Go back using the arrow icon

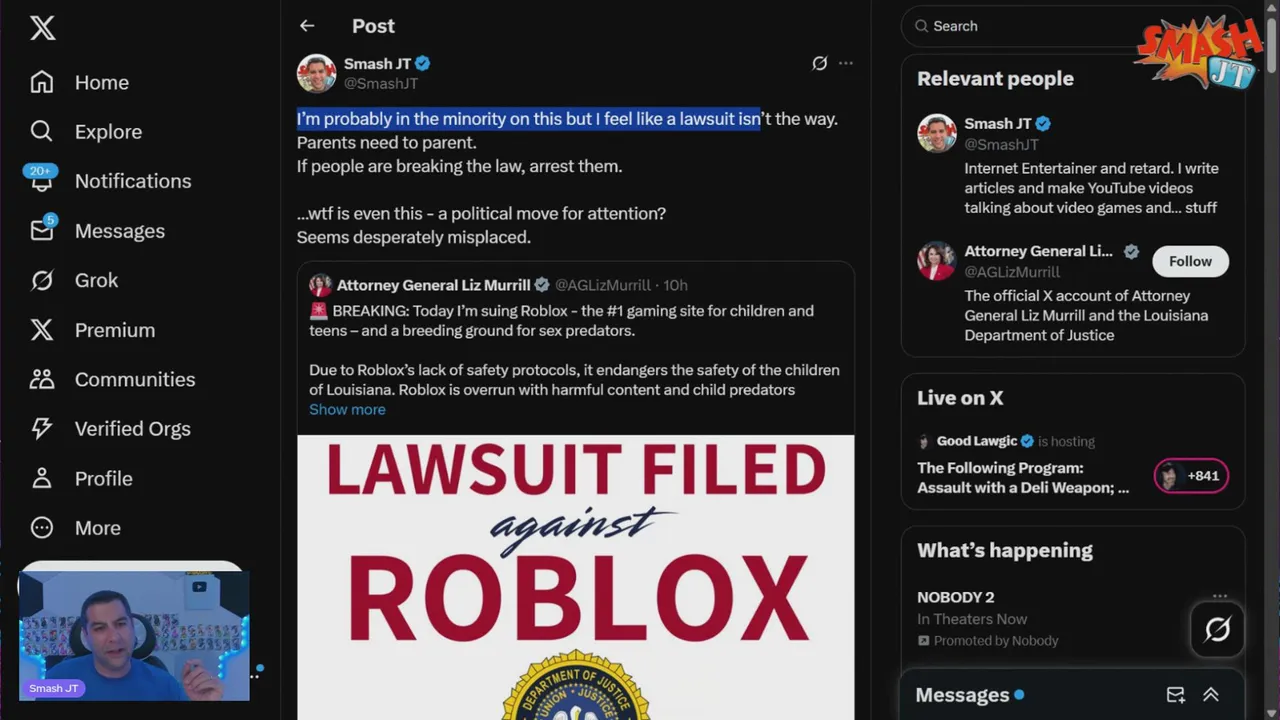(307, 26)
